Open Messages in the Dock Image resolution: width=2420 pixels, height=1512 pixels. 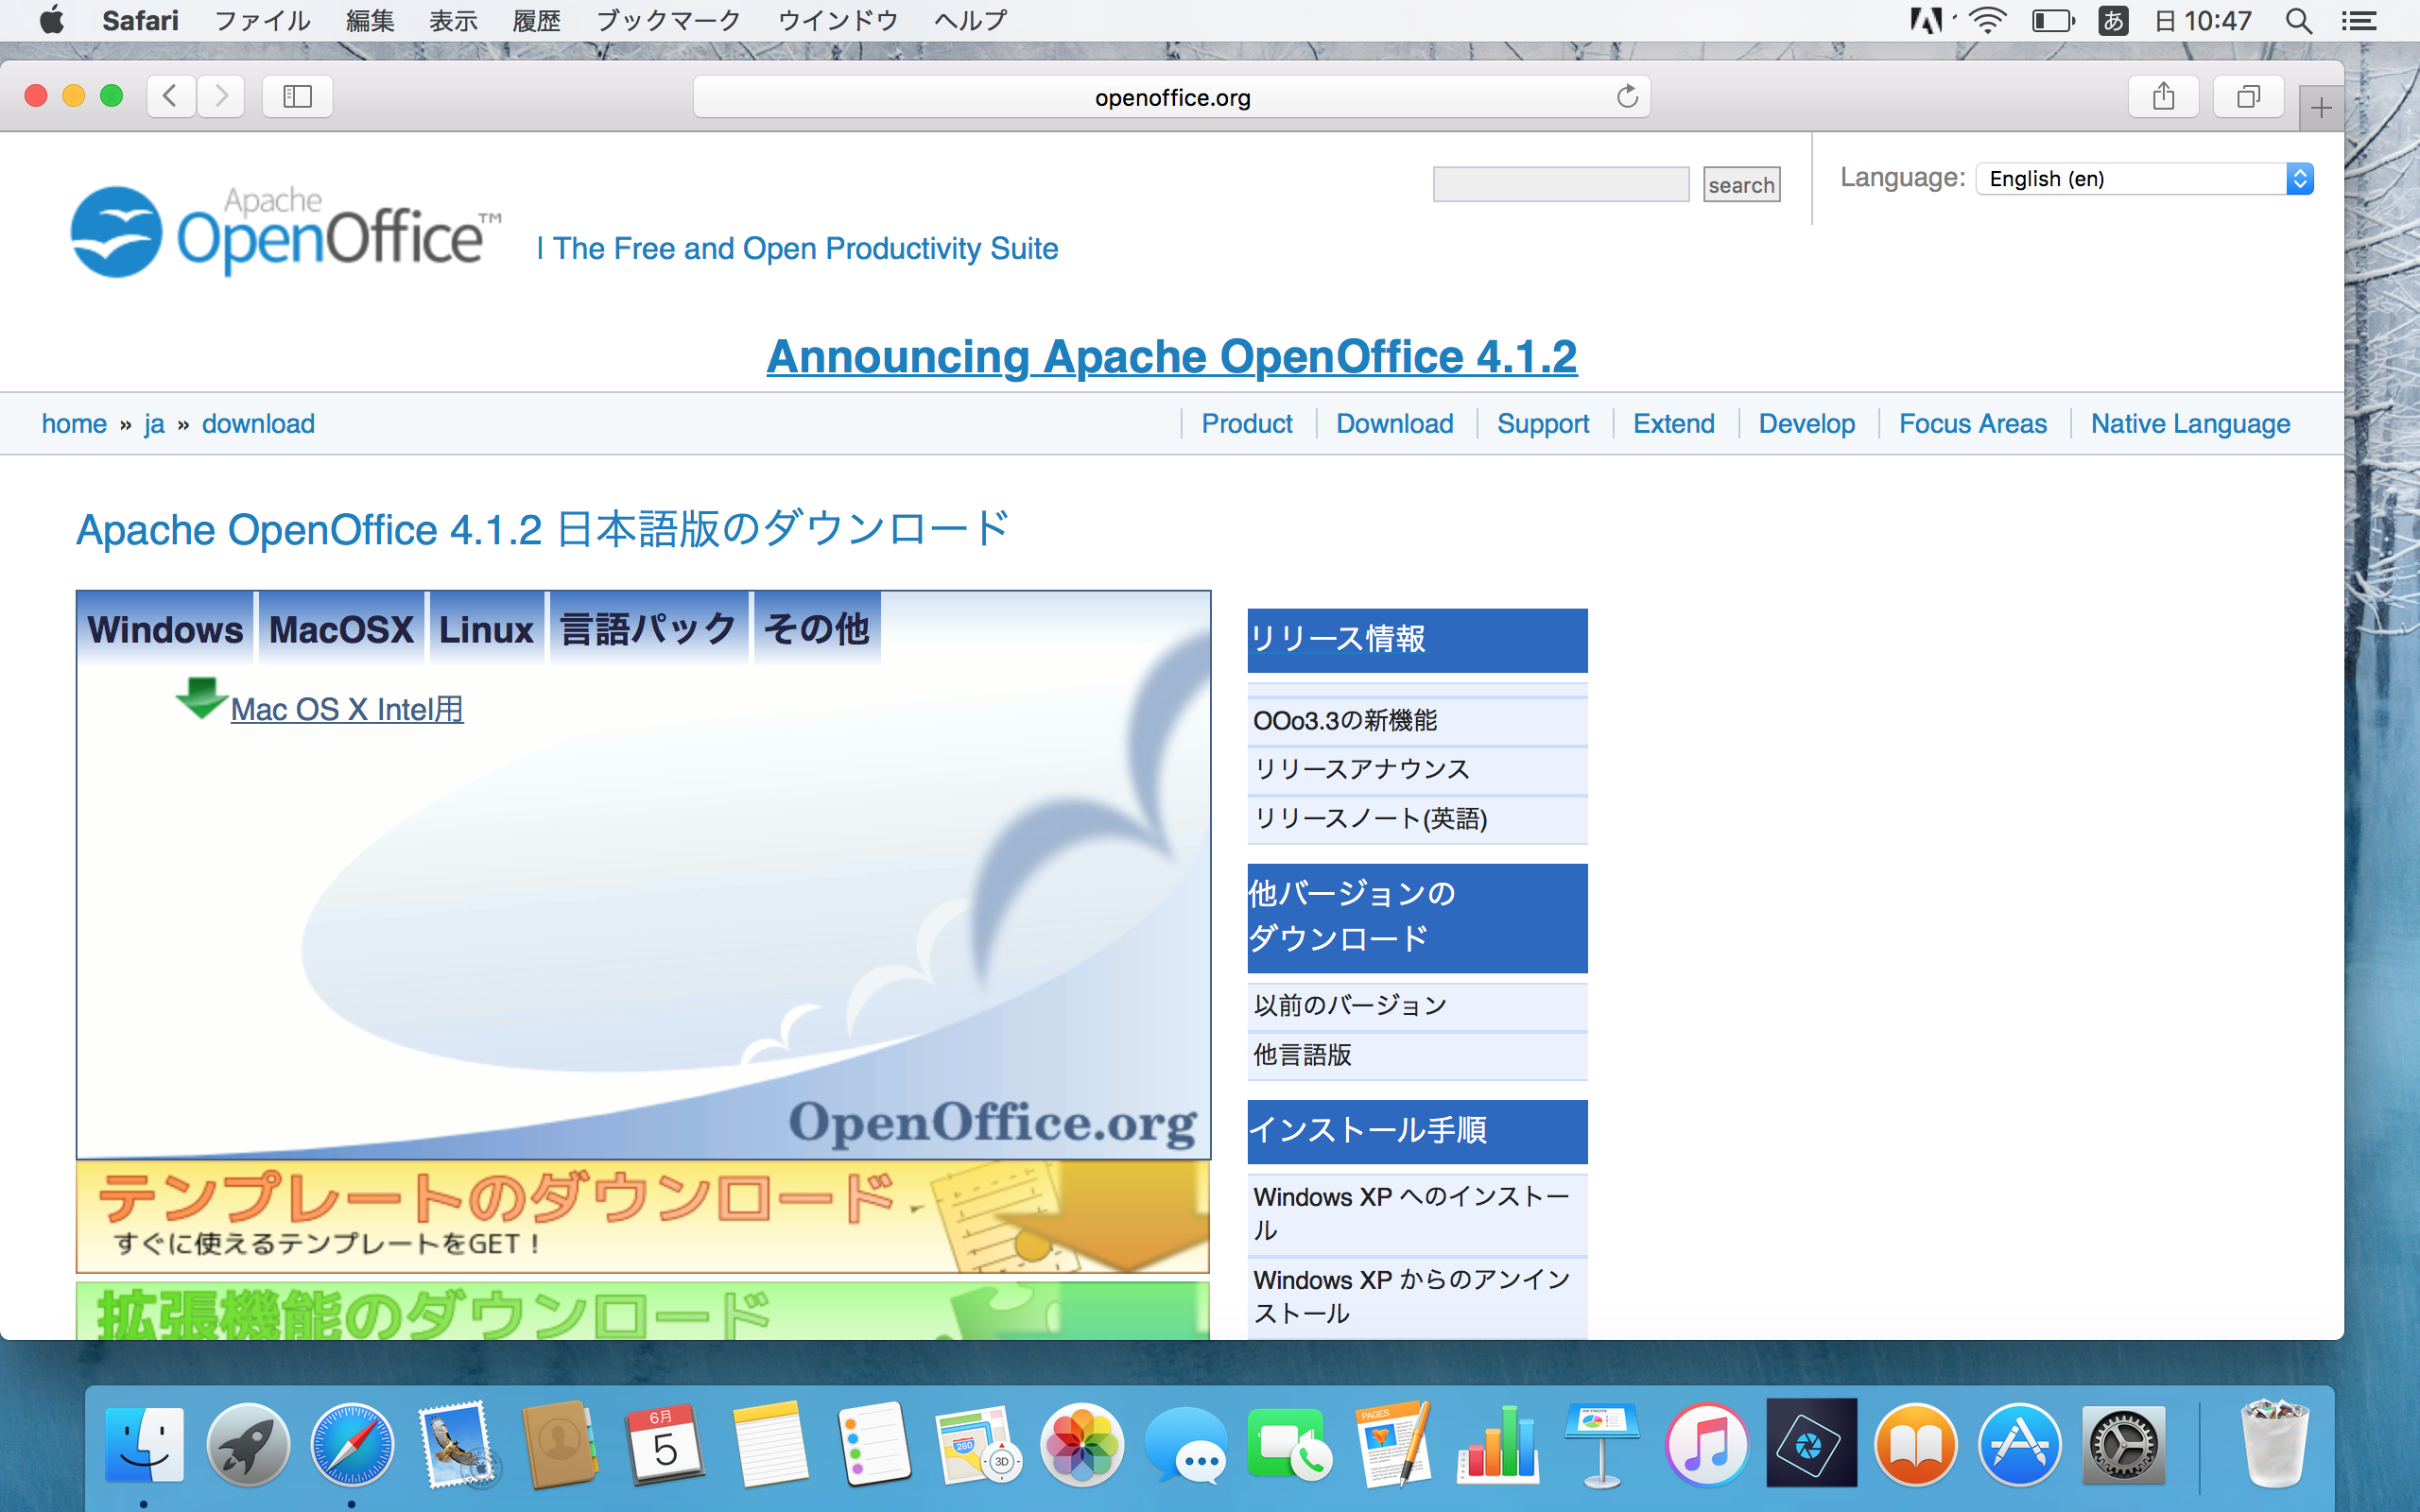coord(1185,1444)
